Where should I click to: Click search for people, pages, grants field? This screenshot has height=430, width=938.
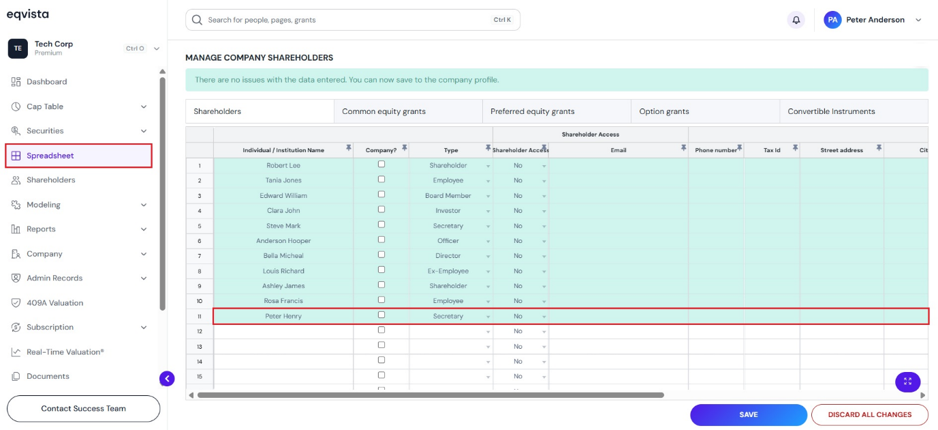(x=353, y=20)
